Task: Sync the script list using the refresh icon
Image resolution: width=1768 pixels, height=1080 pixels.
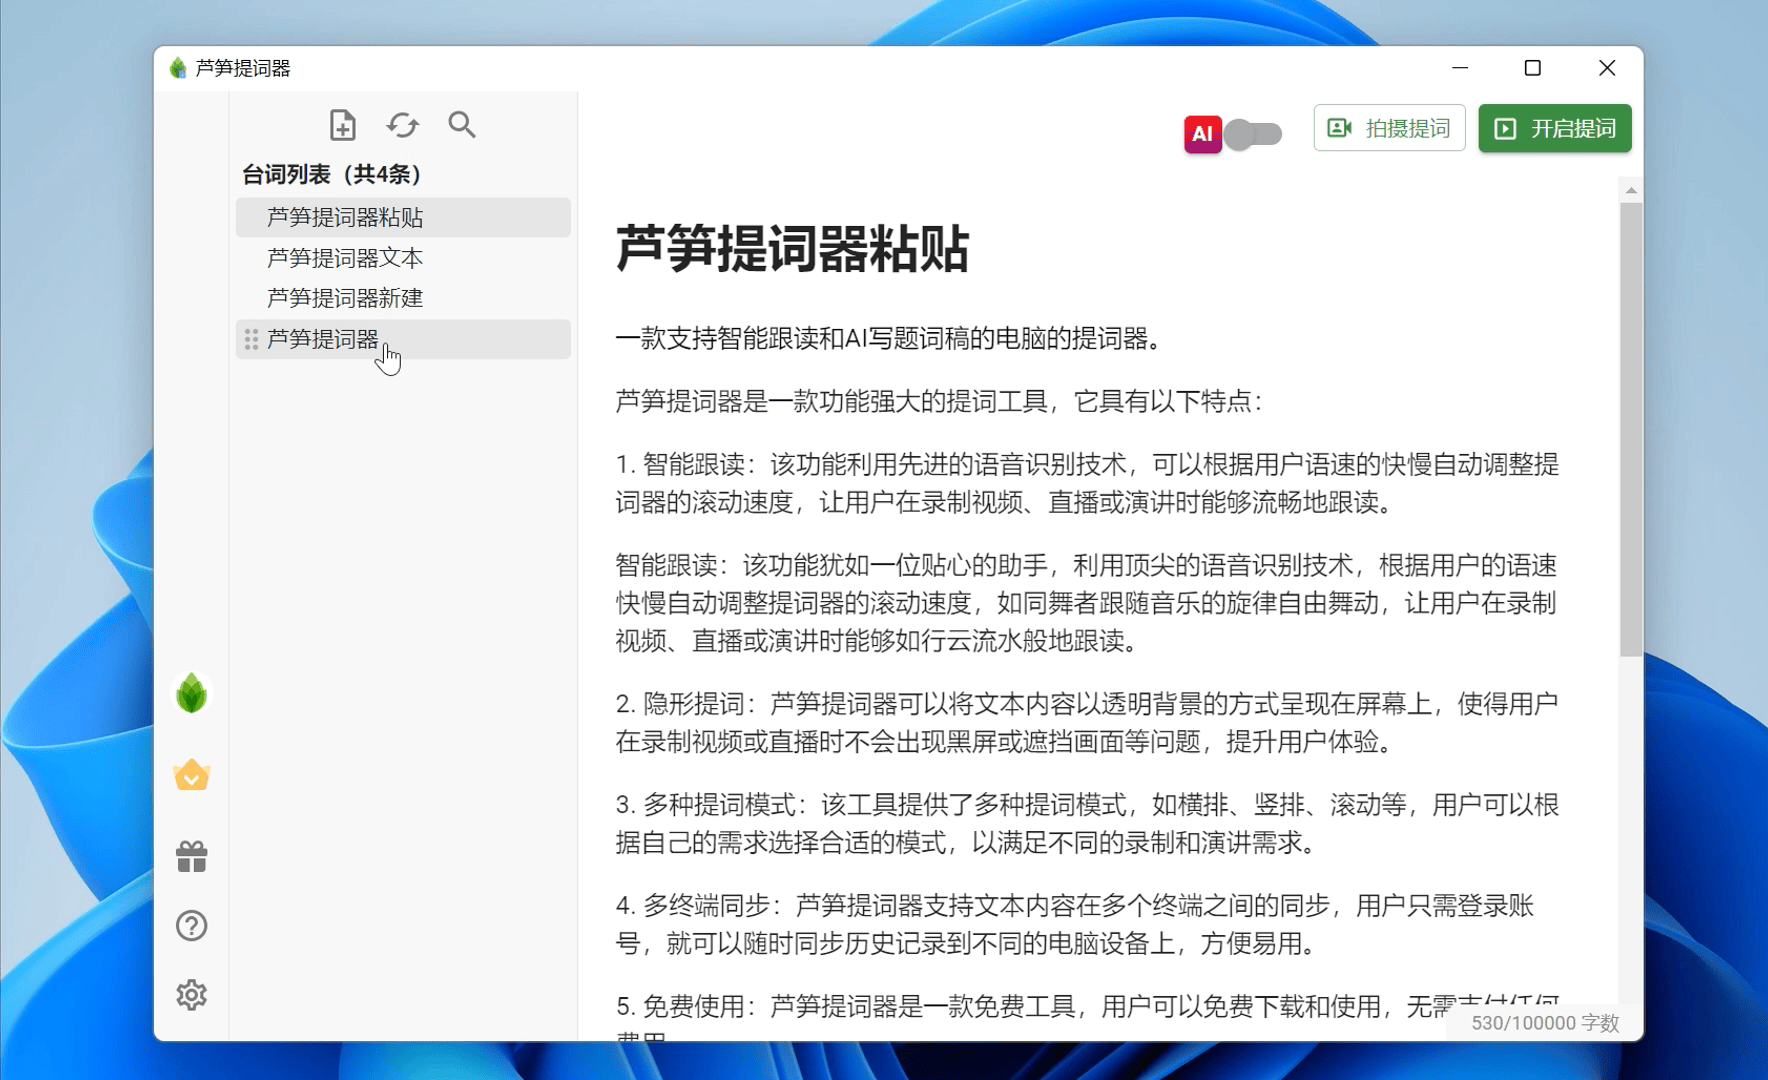Action: point(403,125)
